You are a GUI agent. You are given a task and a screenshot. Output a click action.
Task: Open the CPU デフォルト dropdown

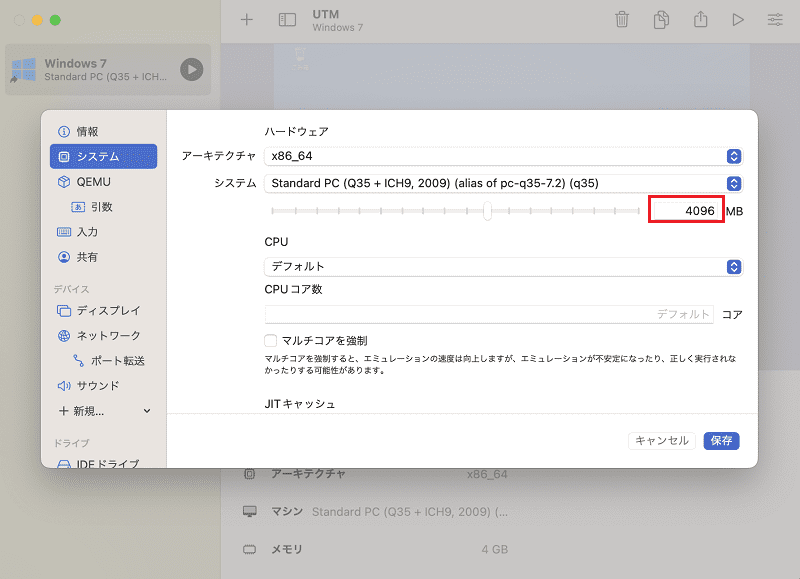tap(503, 266)
